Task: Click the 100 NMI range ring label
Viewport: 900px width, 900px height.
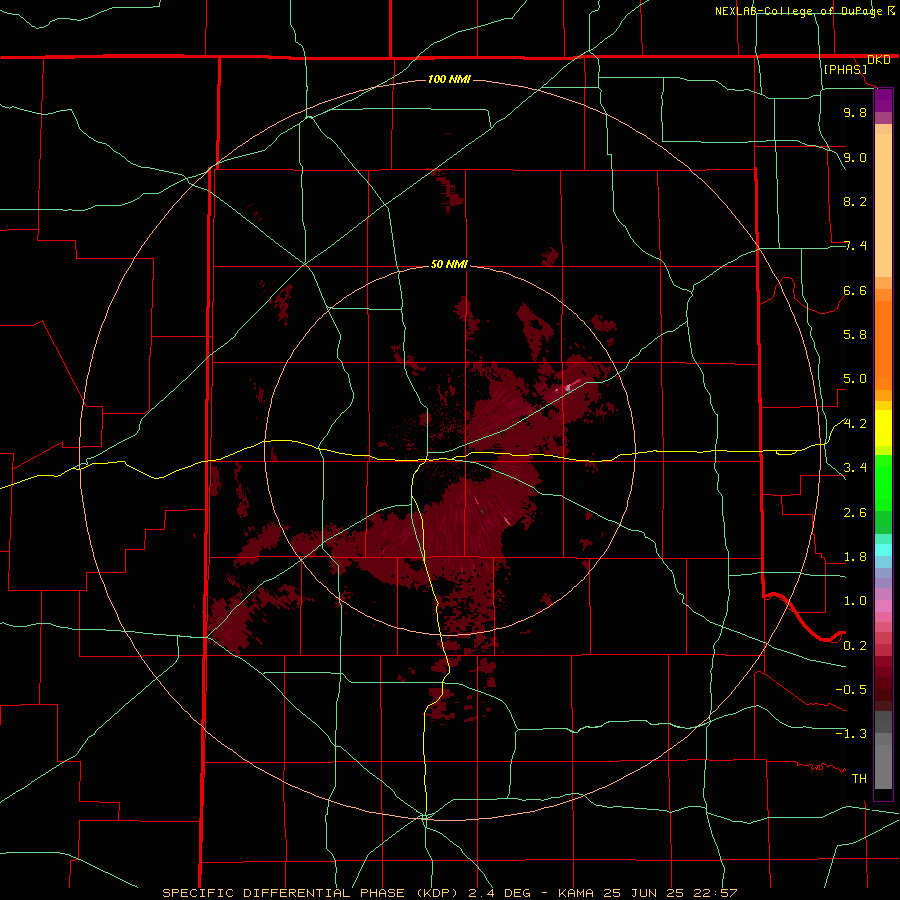Action: click(449, 79)
